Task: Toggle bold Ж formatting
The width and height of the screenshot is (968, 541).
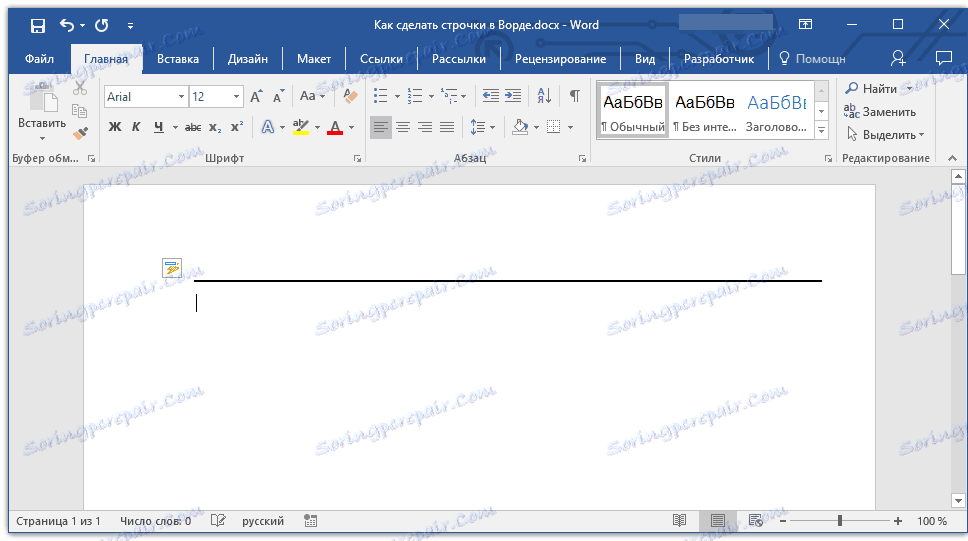Action: tap(115, 127)
